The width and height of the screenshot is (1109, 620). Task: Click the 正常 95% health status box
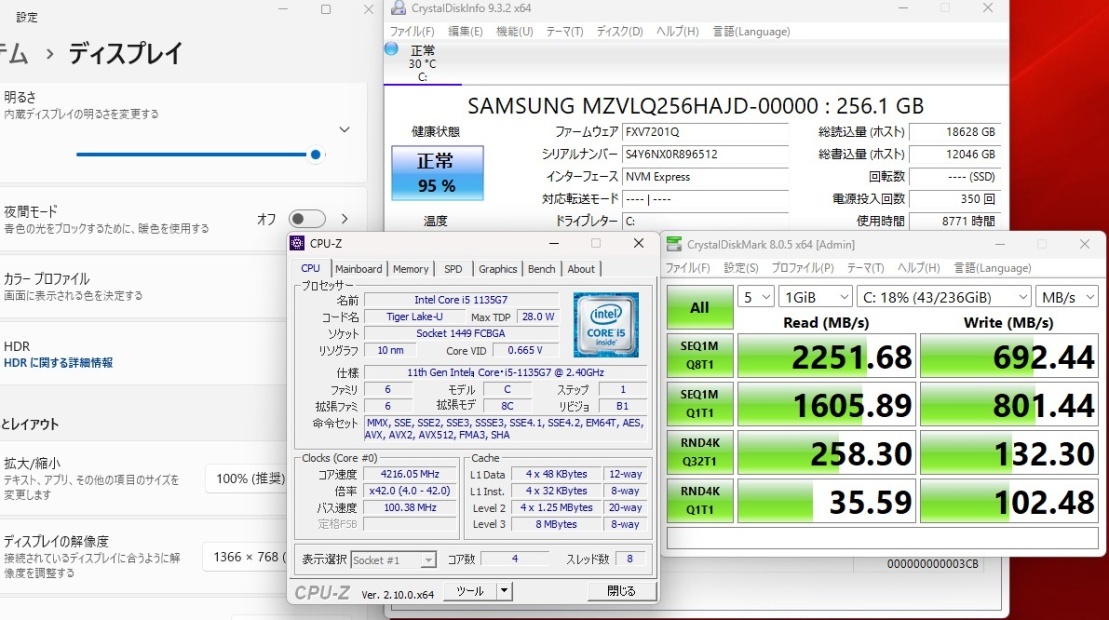point(436,173)
